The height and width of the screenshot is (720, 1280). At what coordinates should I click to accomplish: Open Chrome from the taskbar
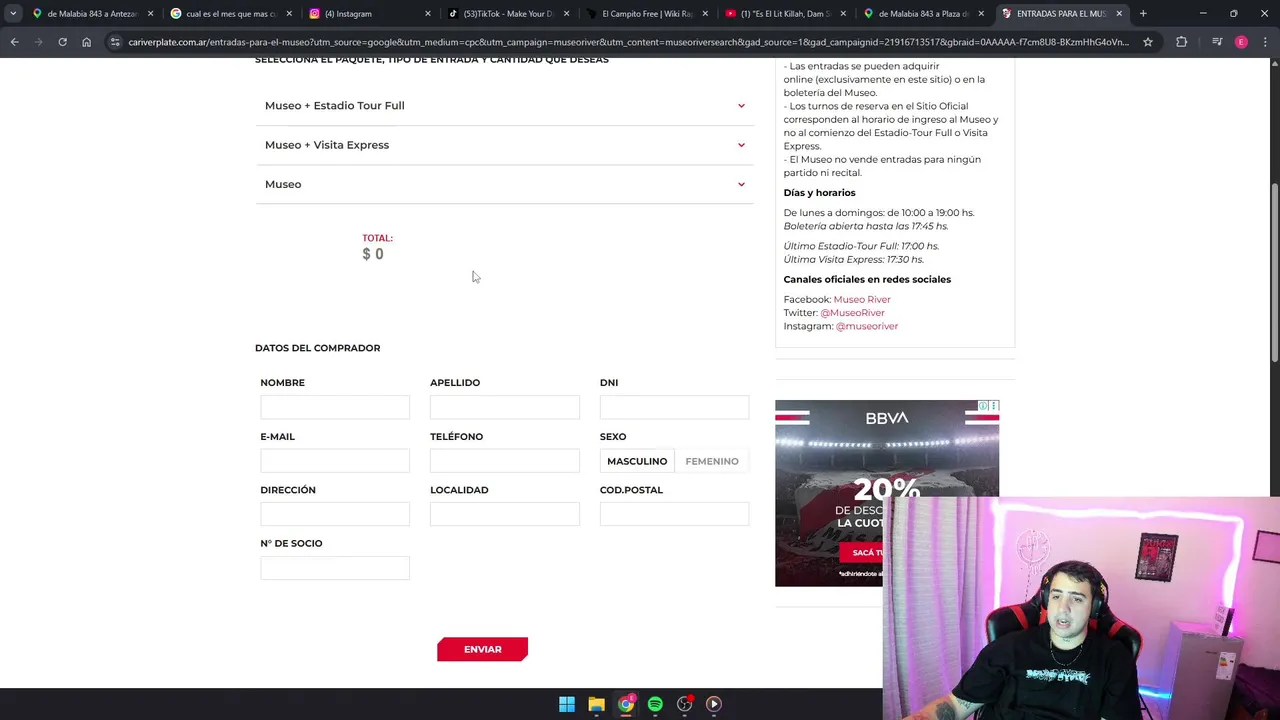(626, 704)
